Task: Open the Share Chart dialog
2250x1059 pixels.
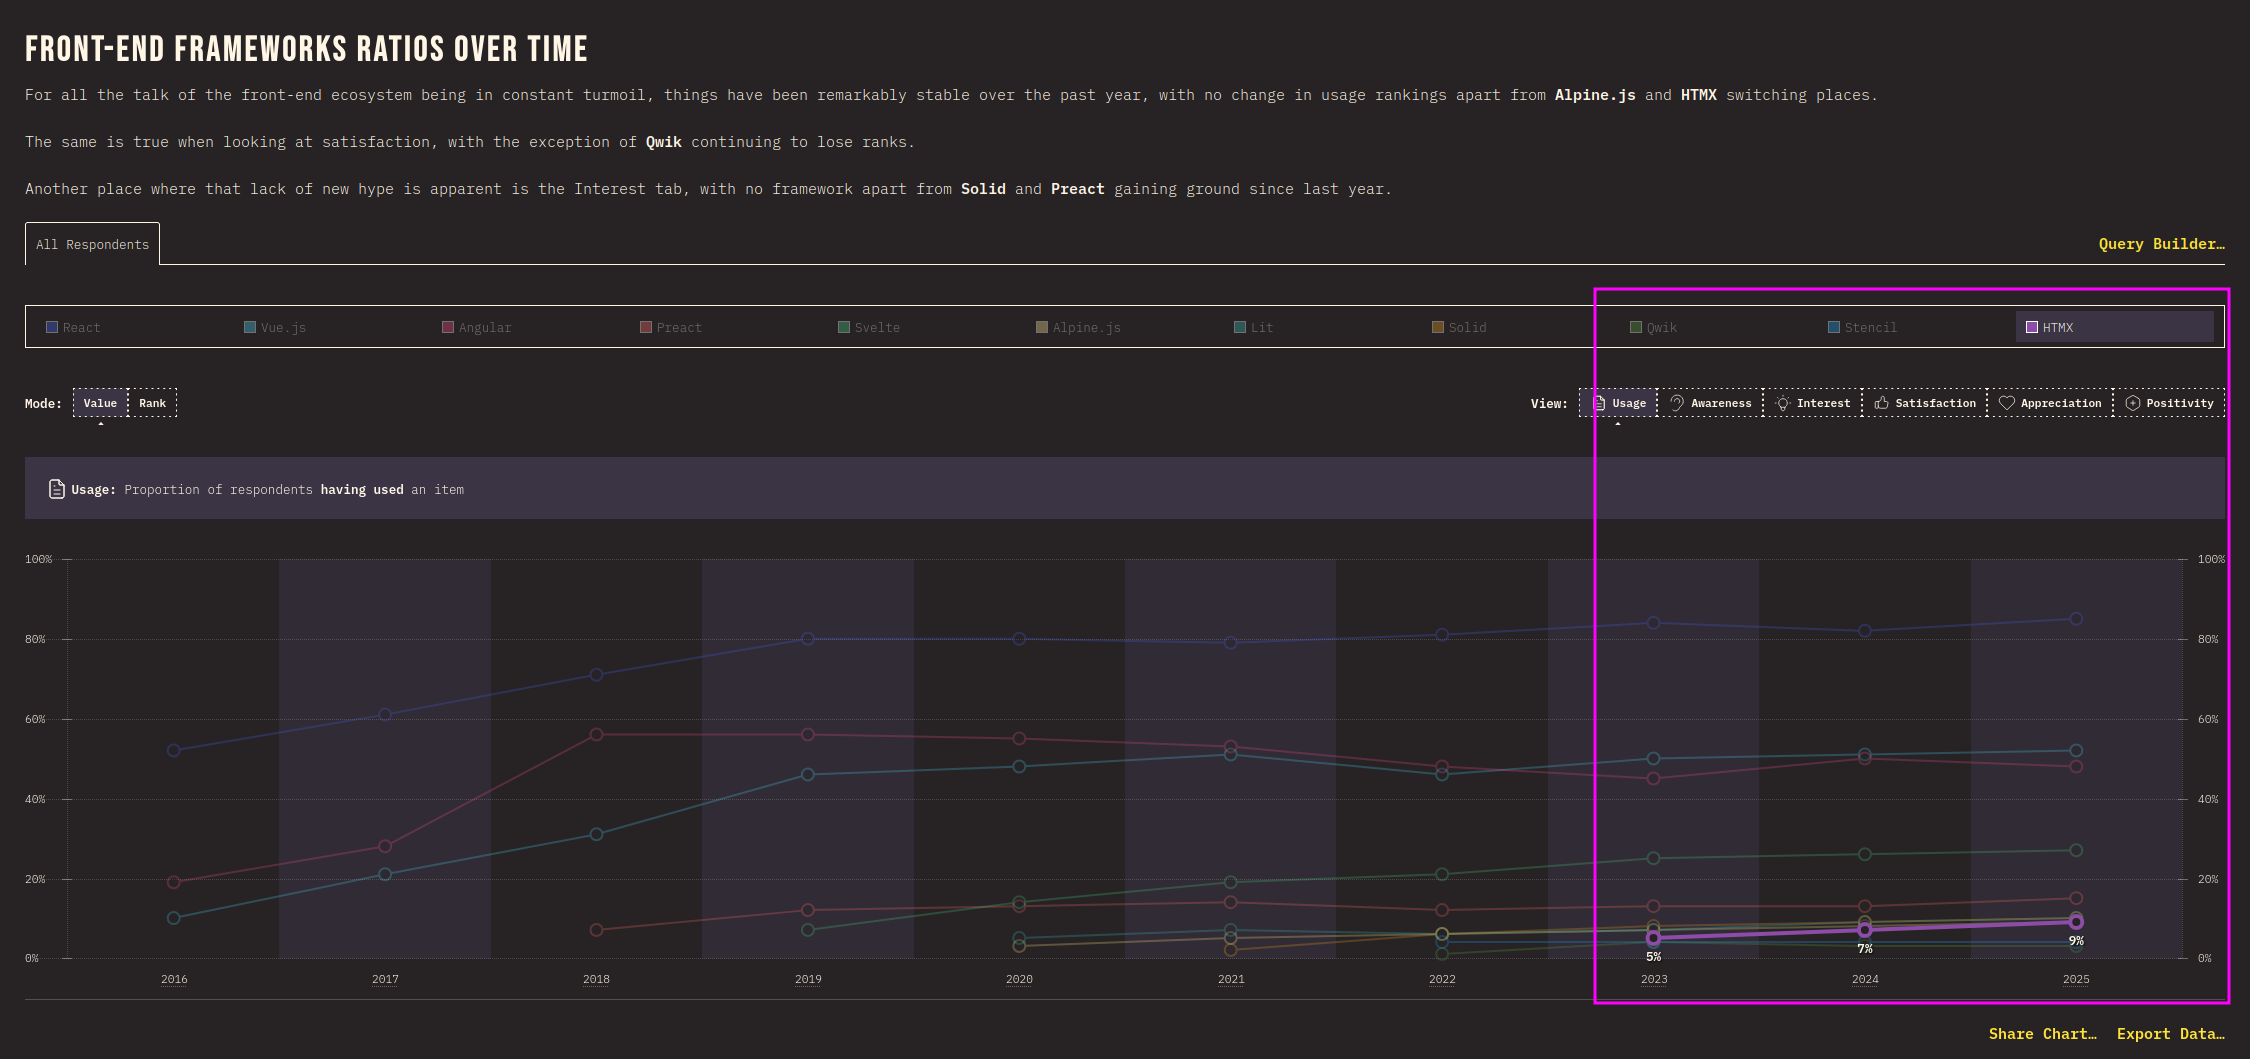Action: (x=2042, y=1034)
